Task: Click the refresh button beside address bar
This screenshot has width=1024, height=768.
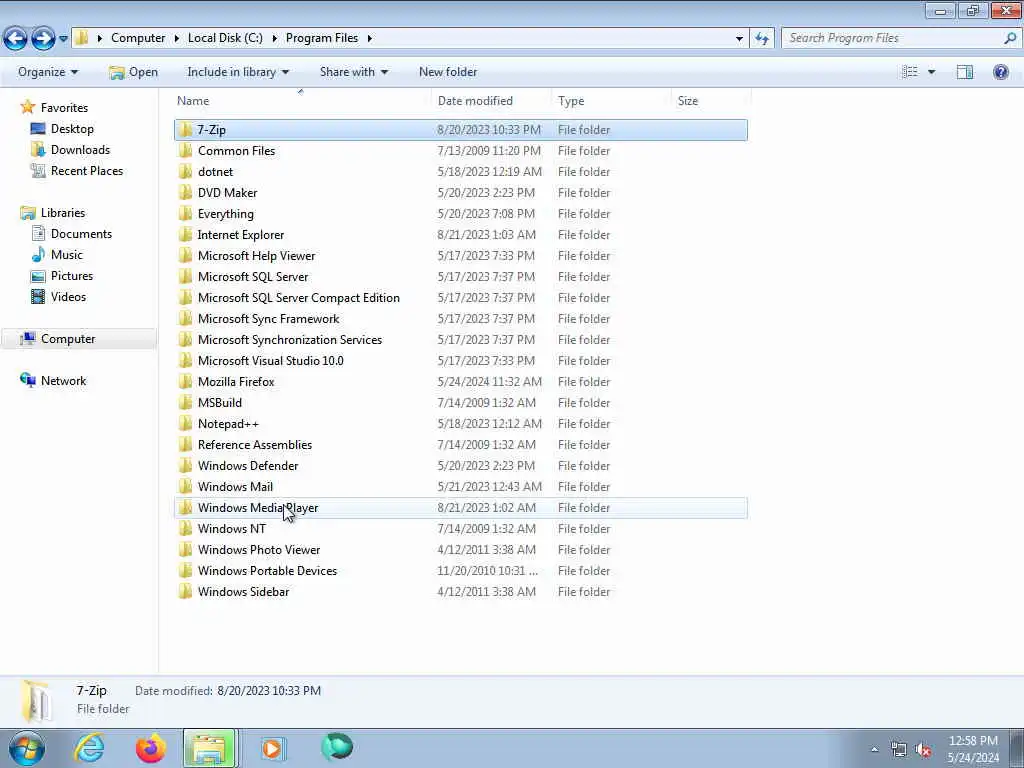Action: pos(762,39)
